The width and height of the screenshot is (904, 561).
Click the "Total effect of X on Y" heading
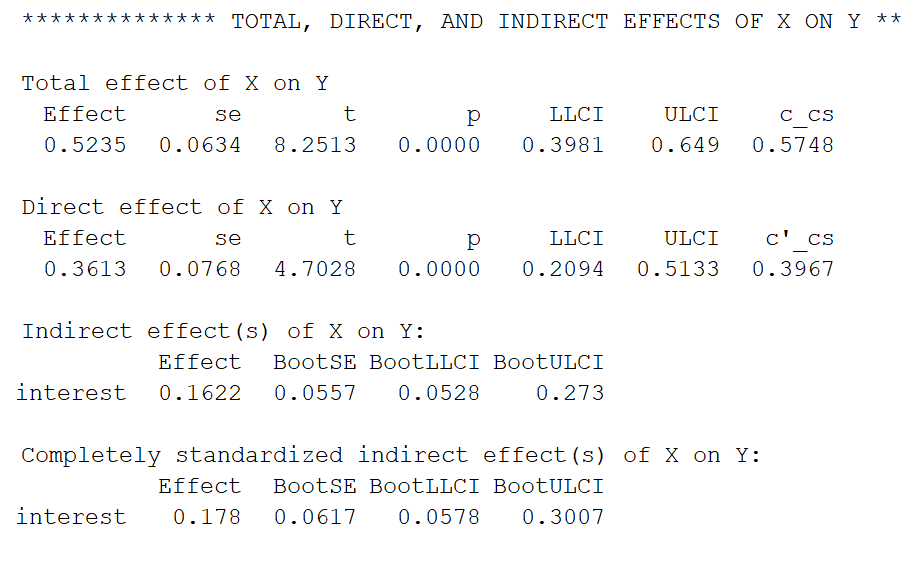[x=175, y=83]
